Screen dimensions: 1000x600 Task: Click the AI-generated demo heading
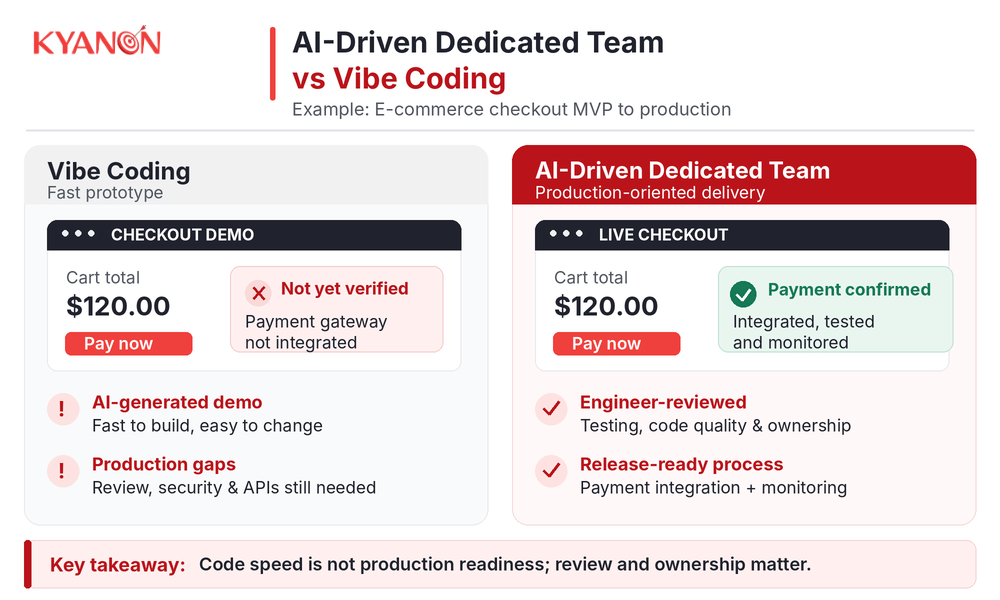tap(177, 402)
